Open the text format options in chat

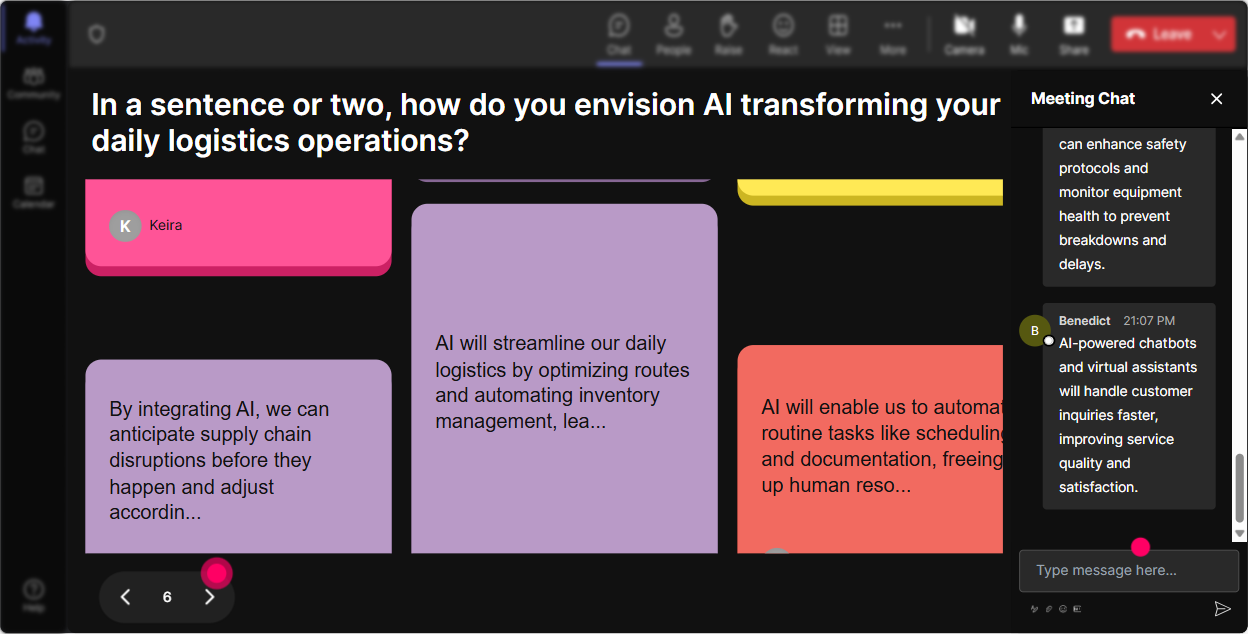(1035, 608)
